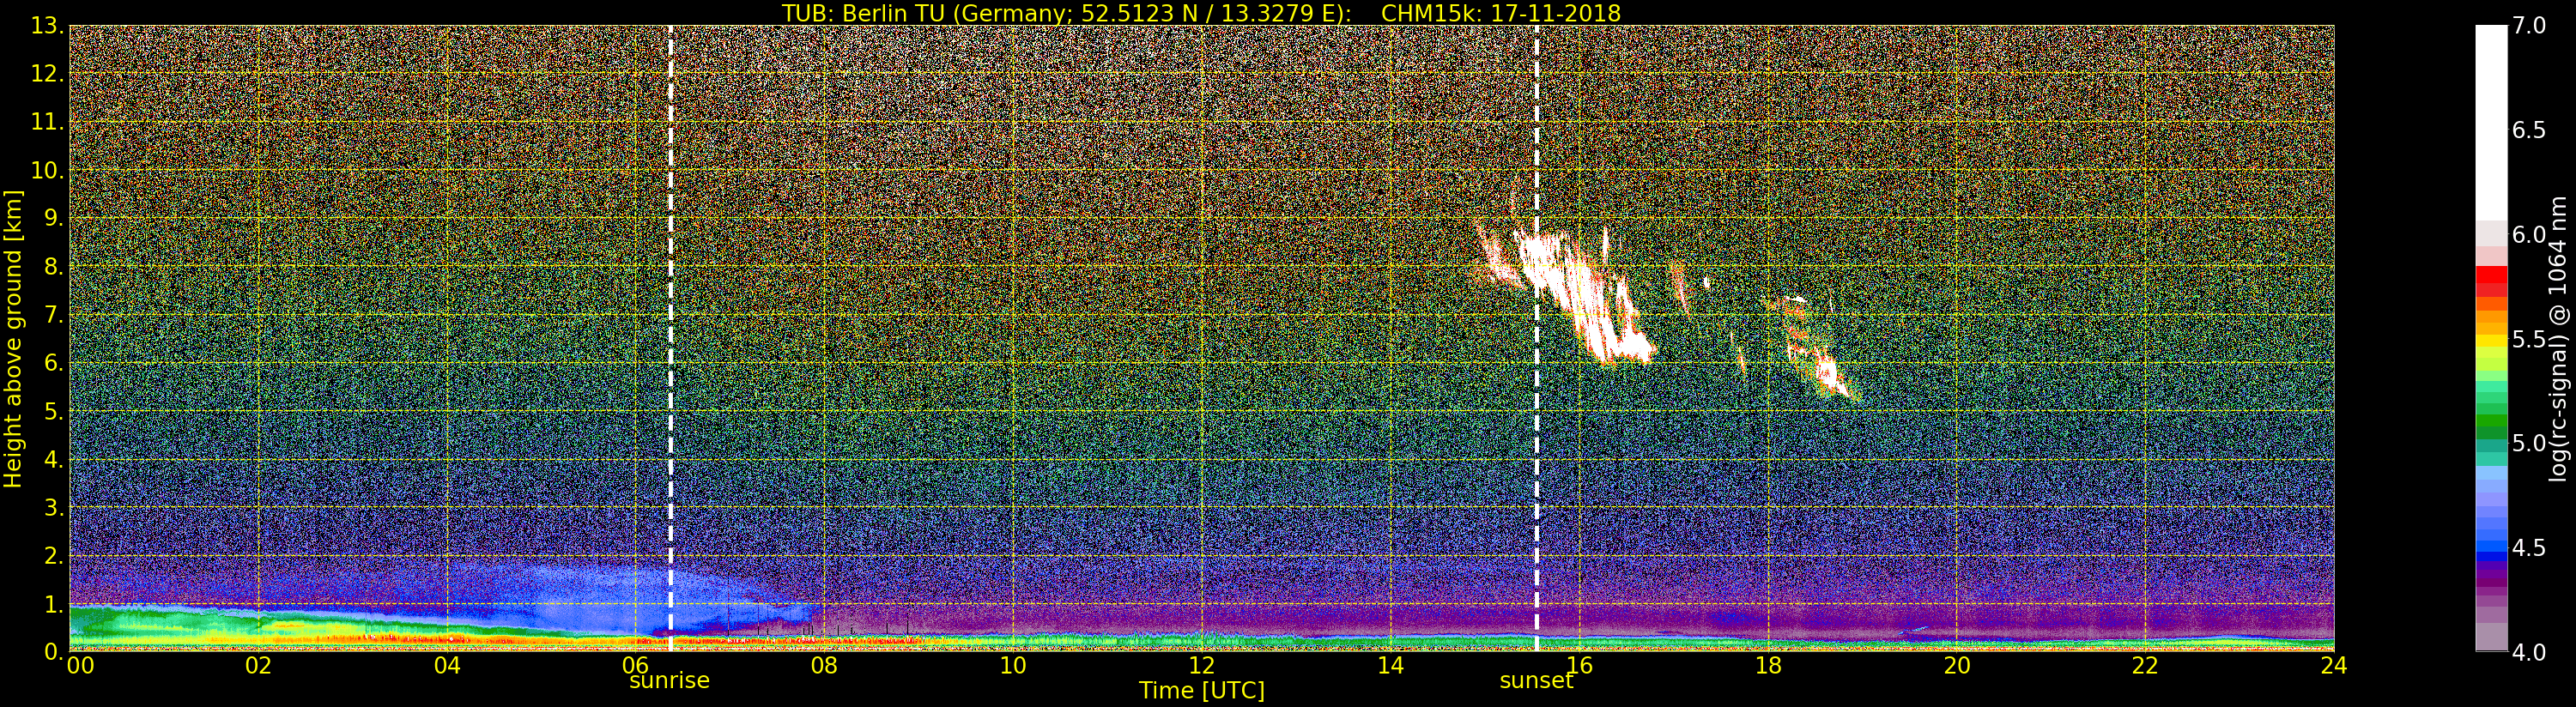The height and width of the screenshot is (707, 2576).
Task: Click the time-axis tick label "16"
Action: pos(1579,666)
